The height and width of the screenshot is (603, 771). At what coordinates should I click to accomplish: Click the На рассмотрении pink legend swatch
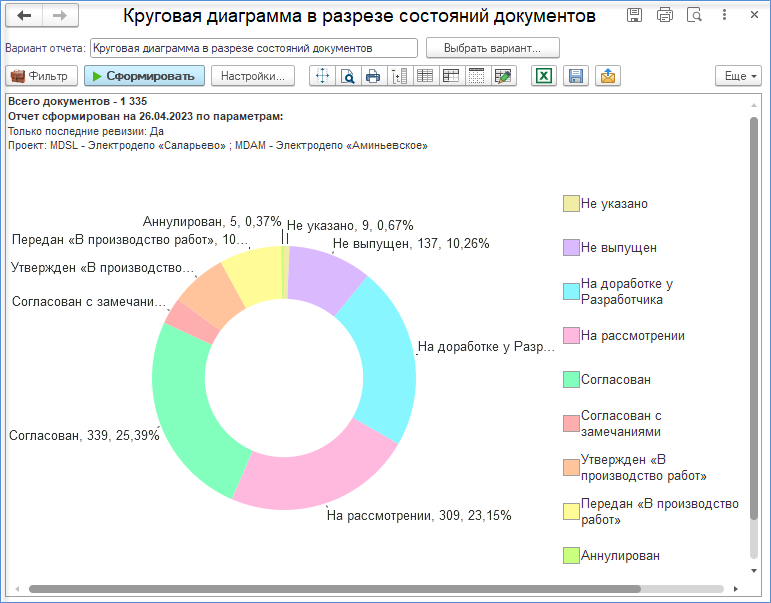tap(571, 336)
